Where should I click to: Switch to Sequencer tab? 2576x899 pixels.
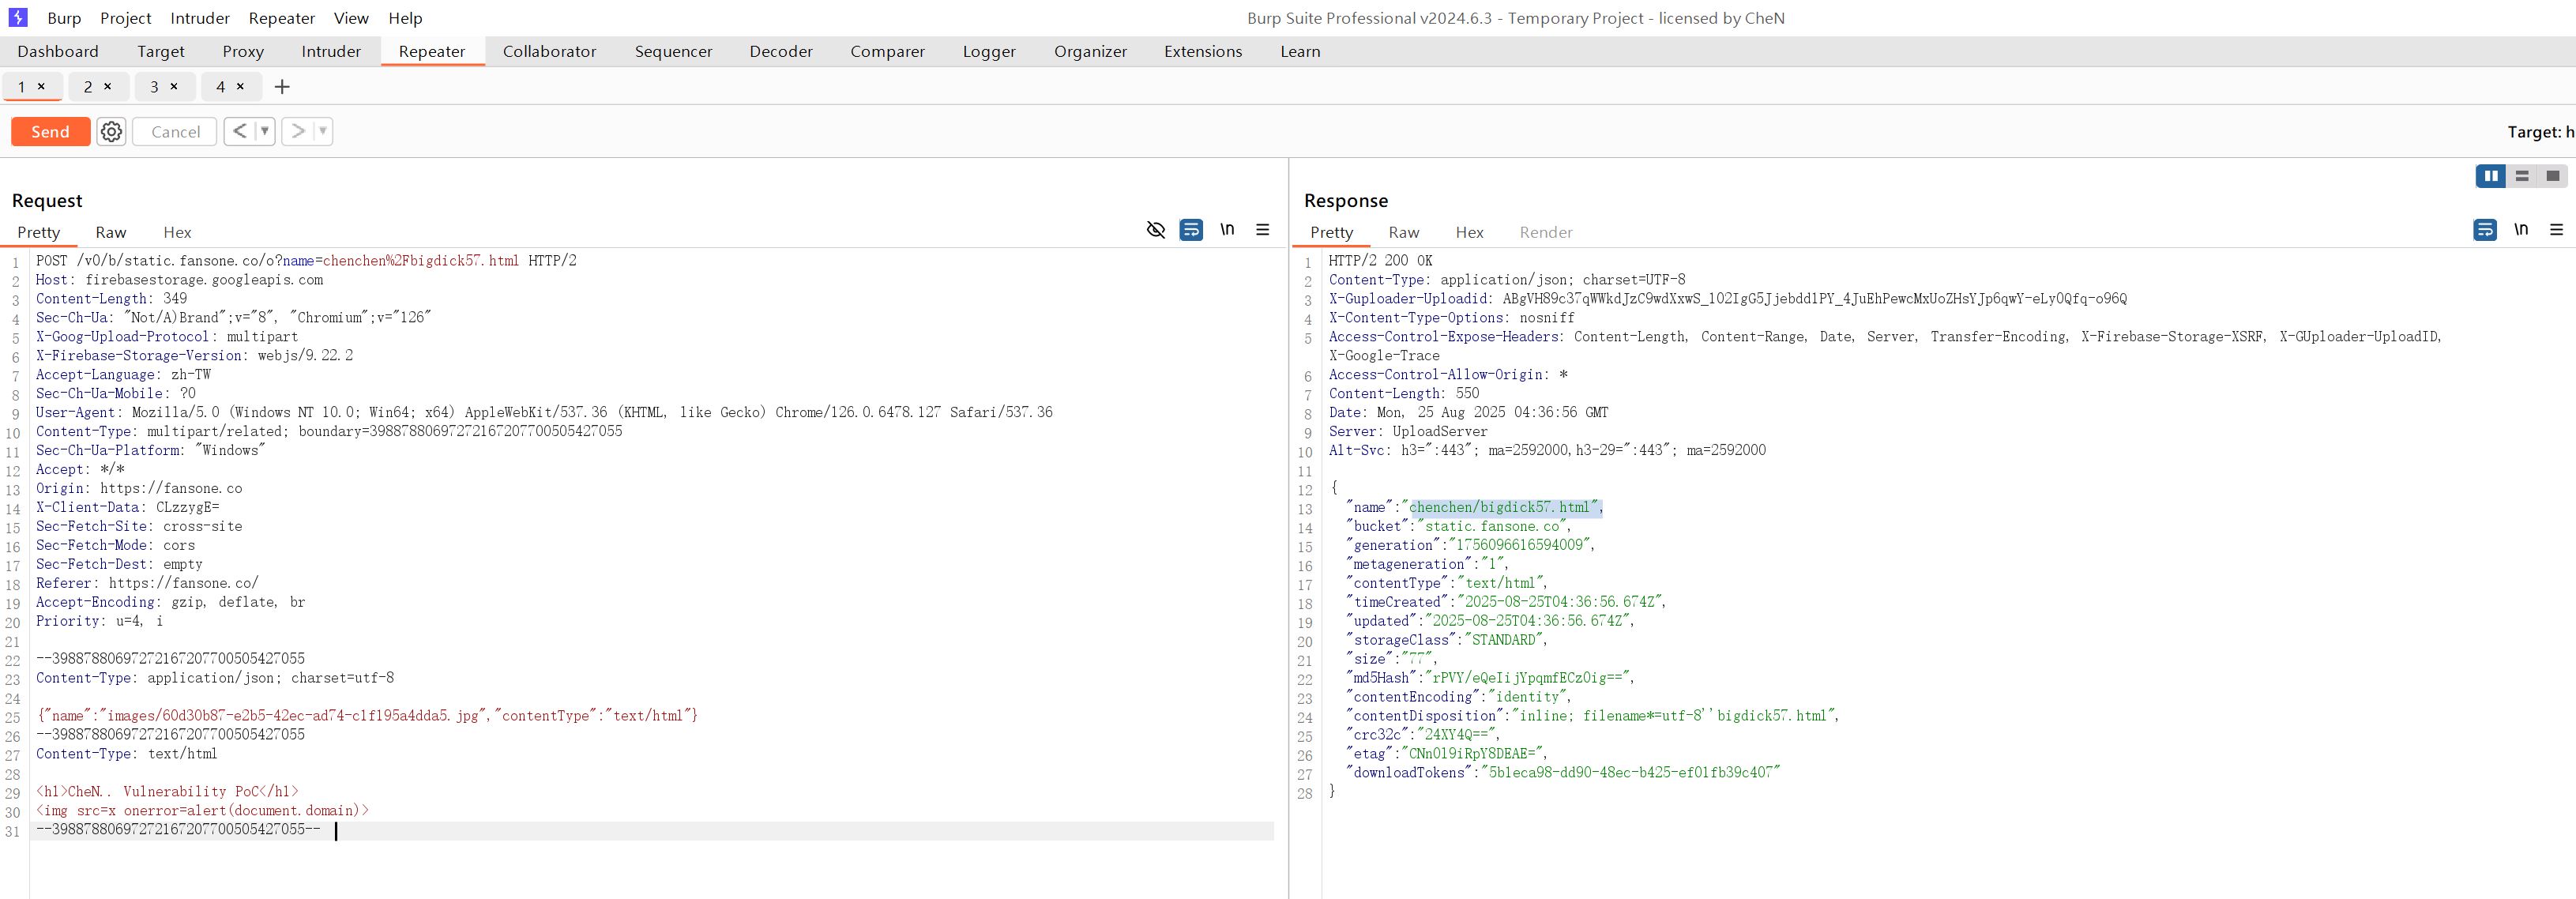click(x=673, y=51)
